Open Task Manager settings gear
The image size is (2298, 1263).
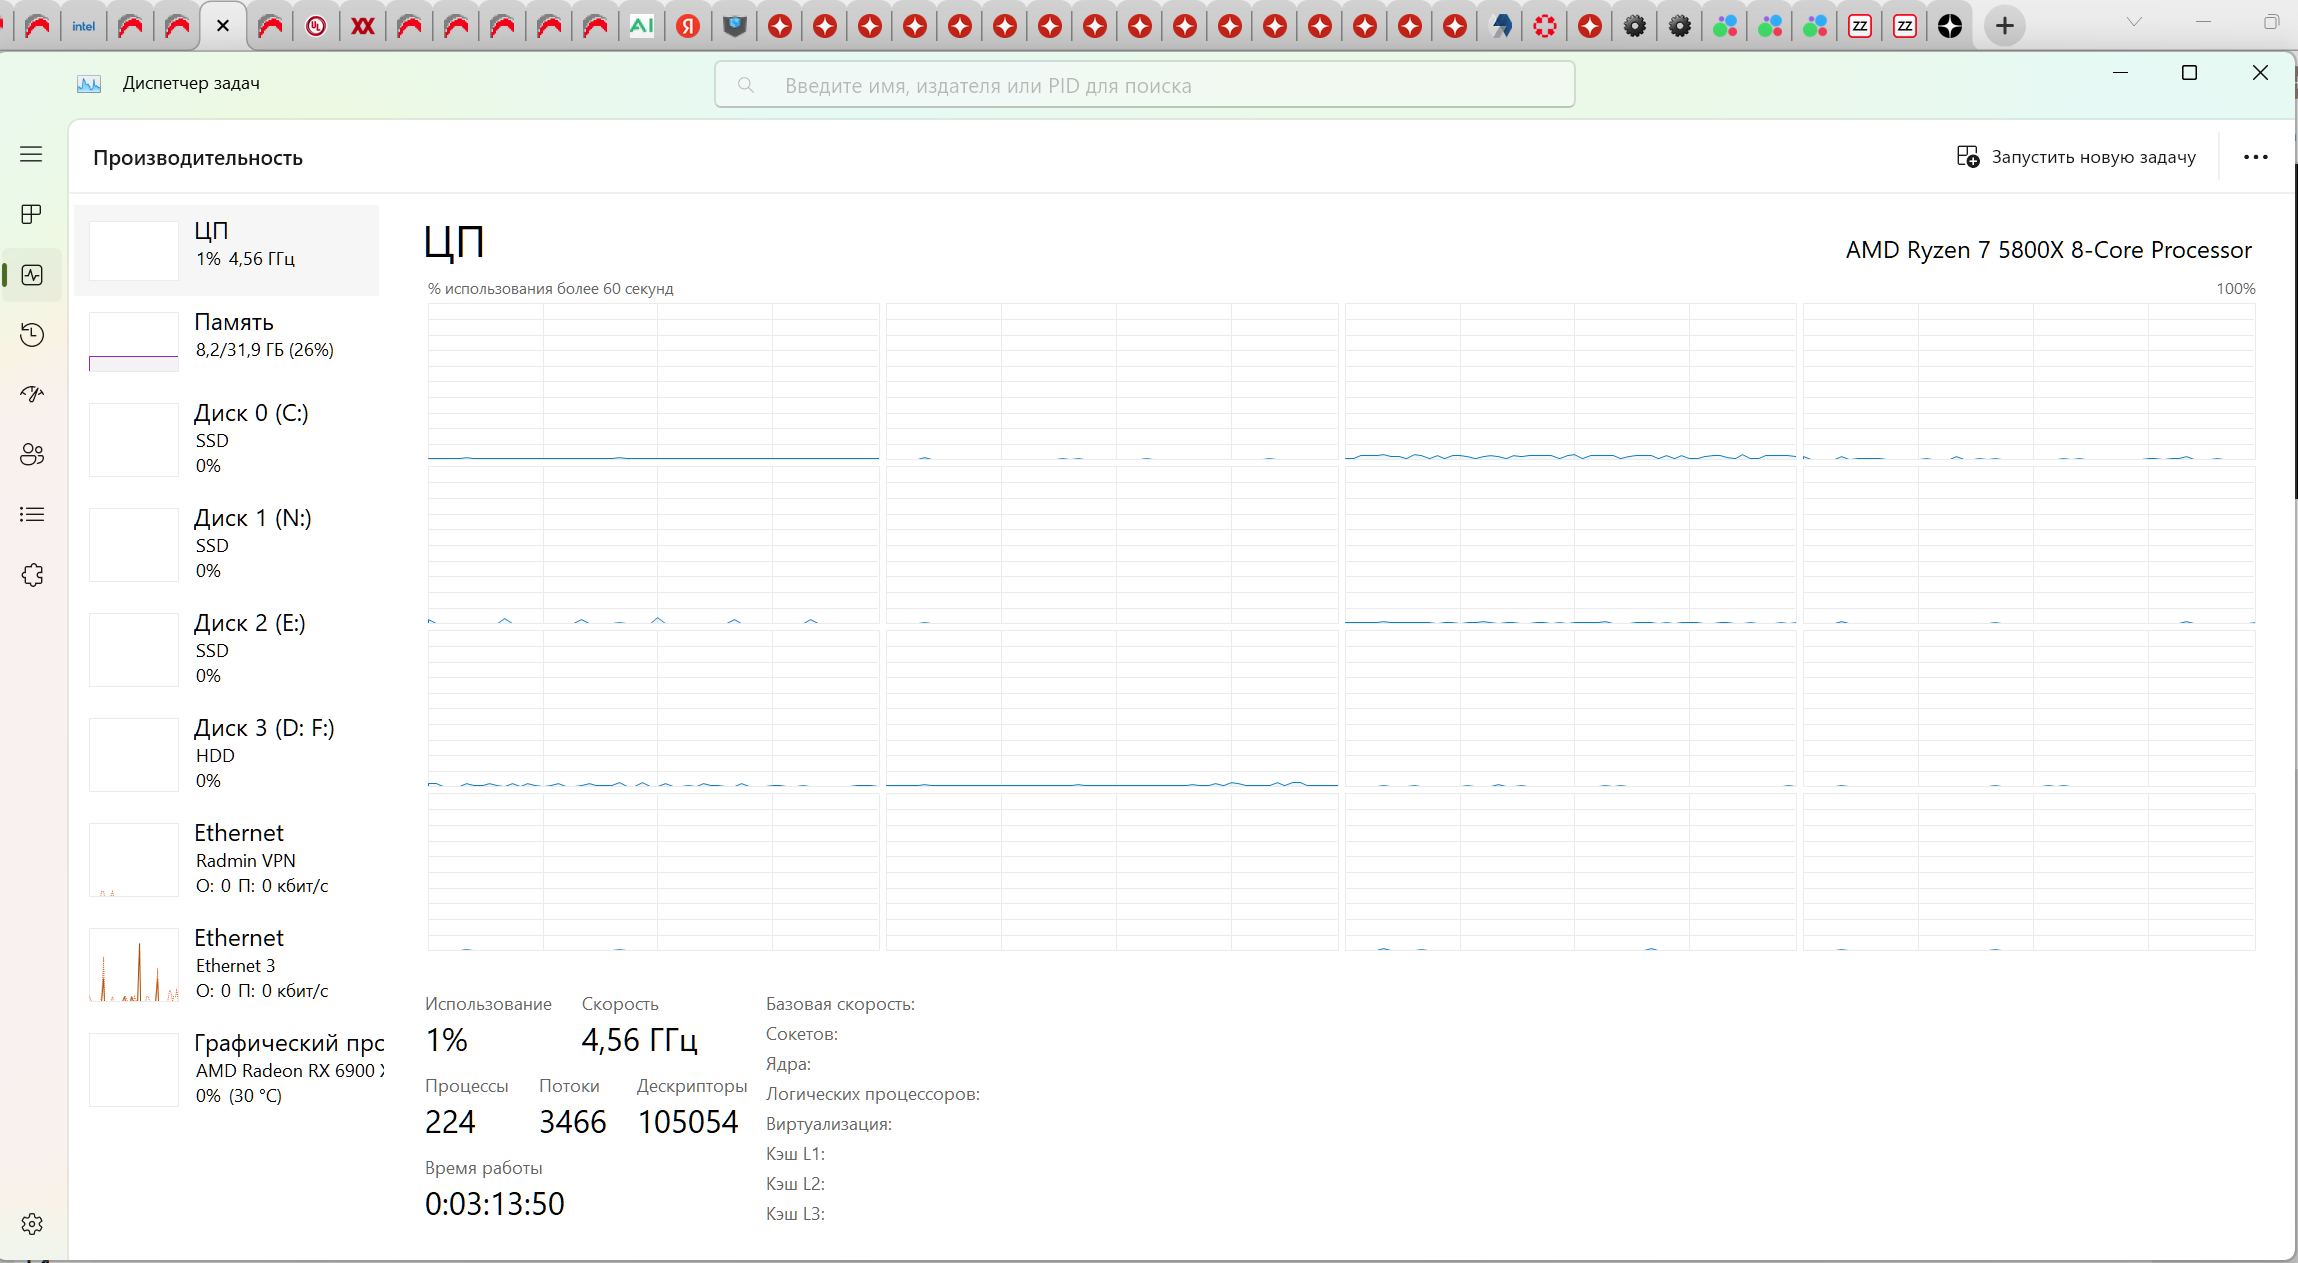[x=31, y=1224]
